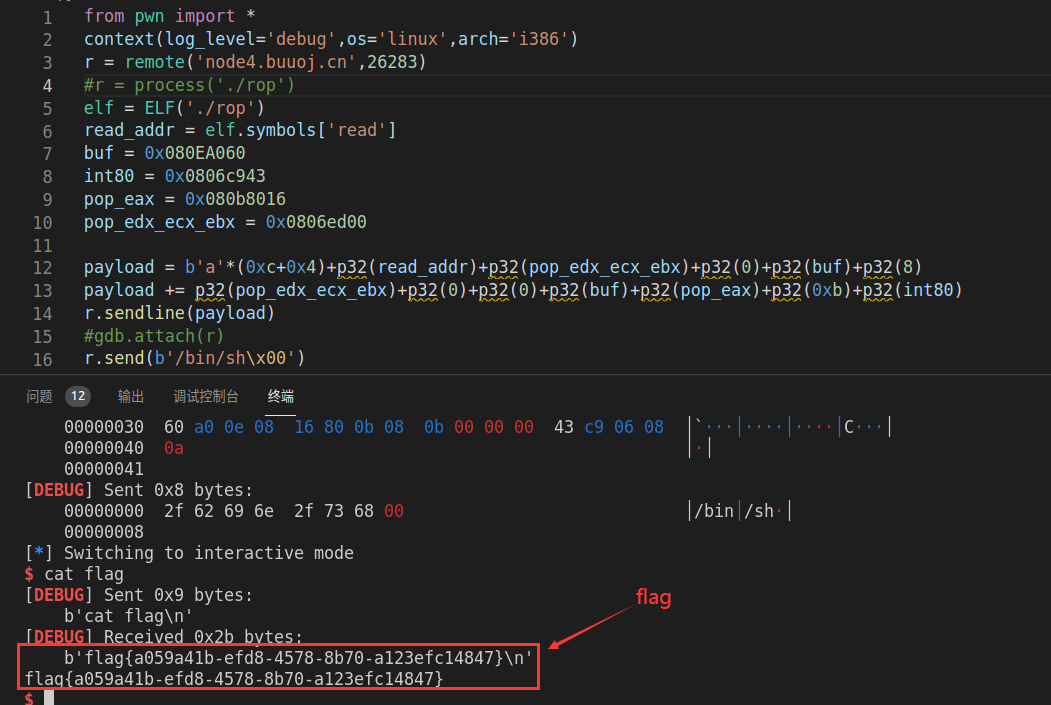Click r.send(b'/bin/sh\x00') line
The height and width of the screenshot is (705, 1051).
click(194, 358)
